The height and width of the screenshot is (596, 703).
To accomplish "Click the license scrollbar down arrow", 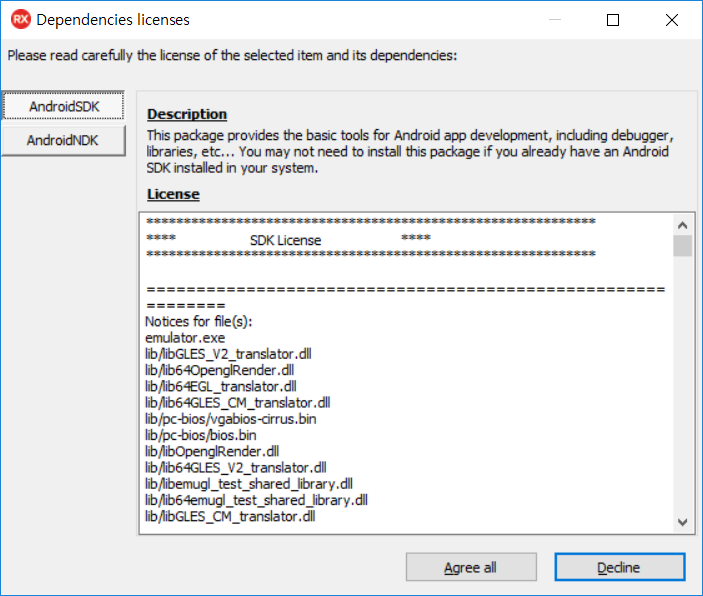I will (682, 522).
